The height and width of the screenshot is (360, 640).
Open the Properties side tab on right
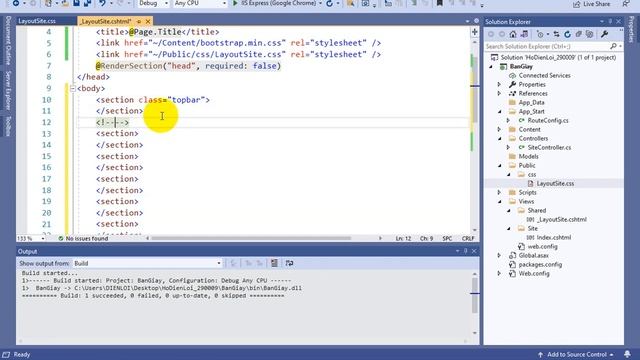click(631, 29)
